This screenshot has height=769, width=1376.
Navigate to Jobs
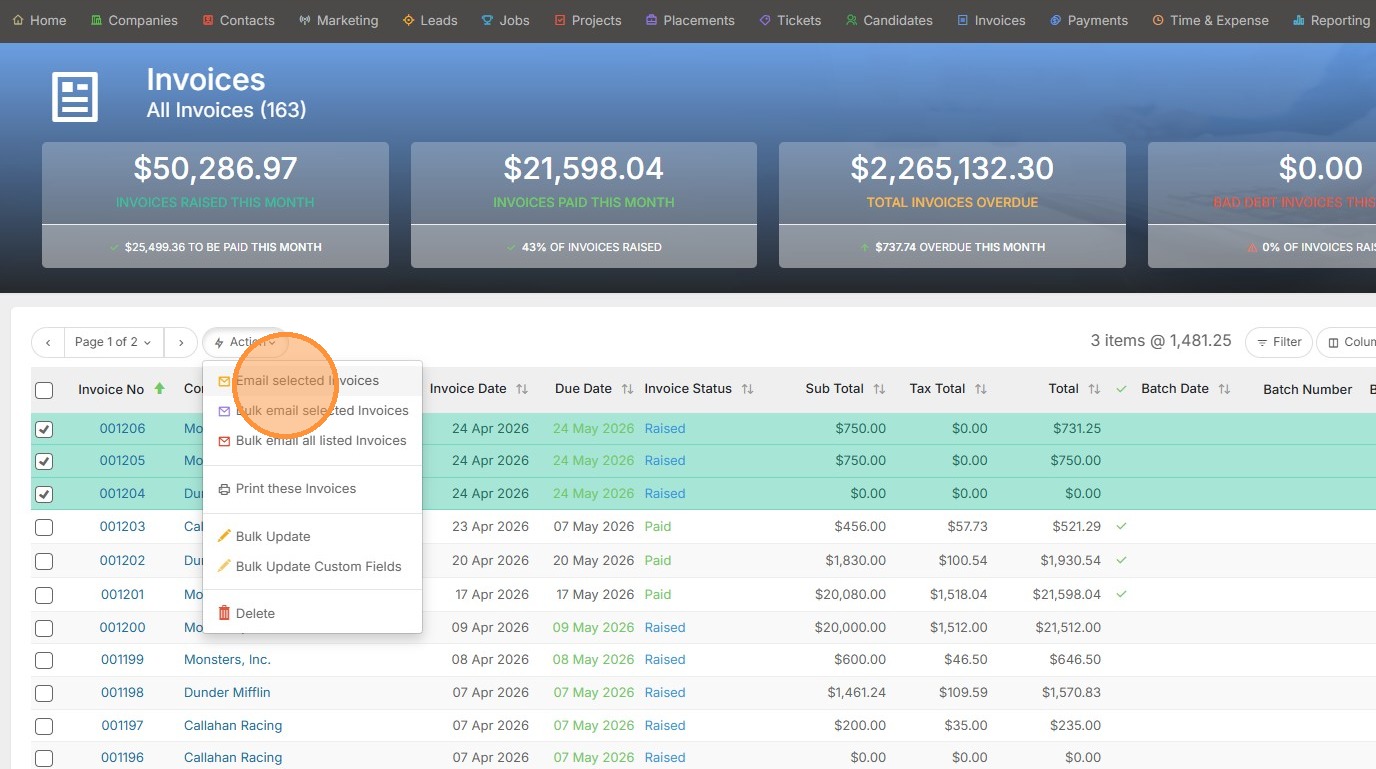point(505,20)
